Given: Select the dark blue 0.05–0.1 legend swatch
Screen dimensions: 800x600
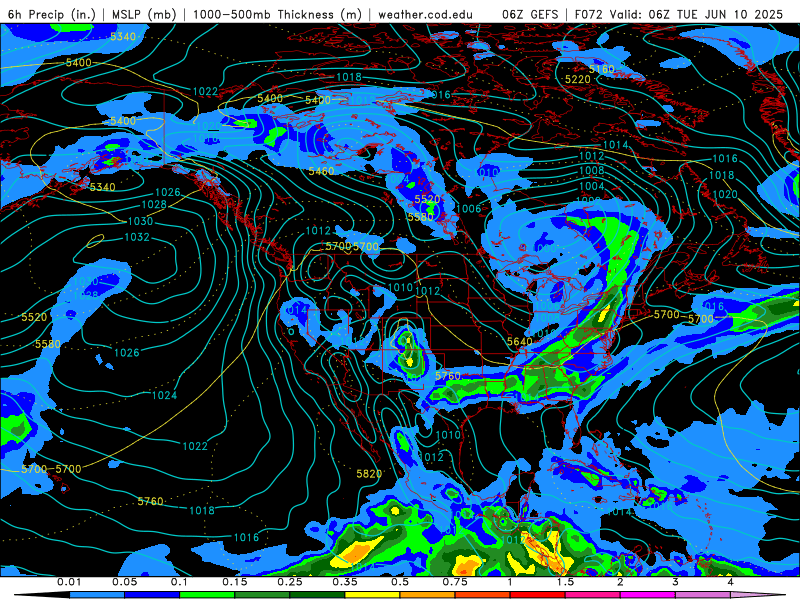Looking at the screenshot, I should click(152, 595).
